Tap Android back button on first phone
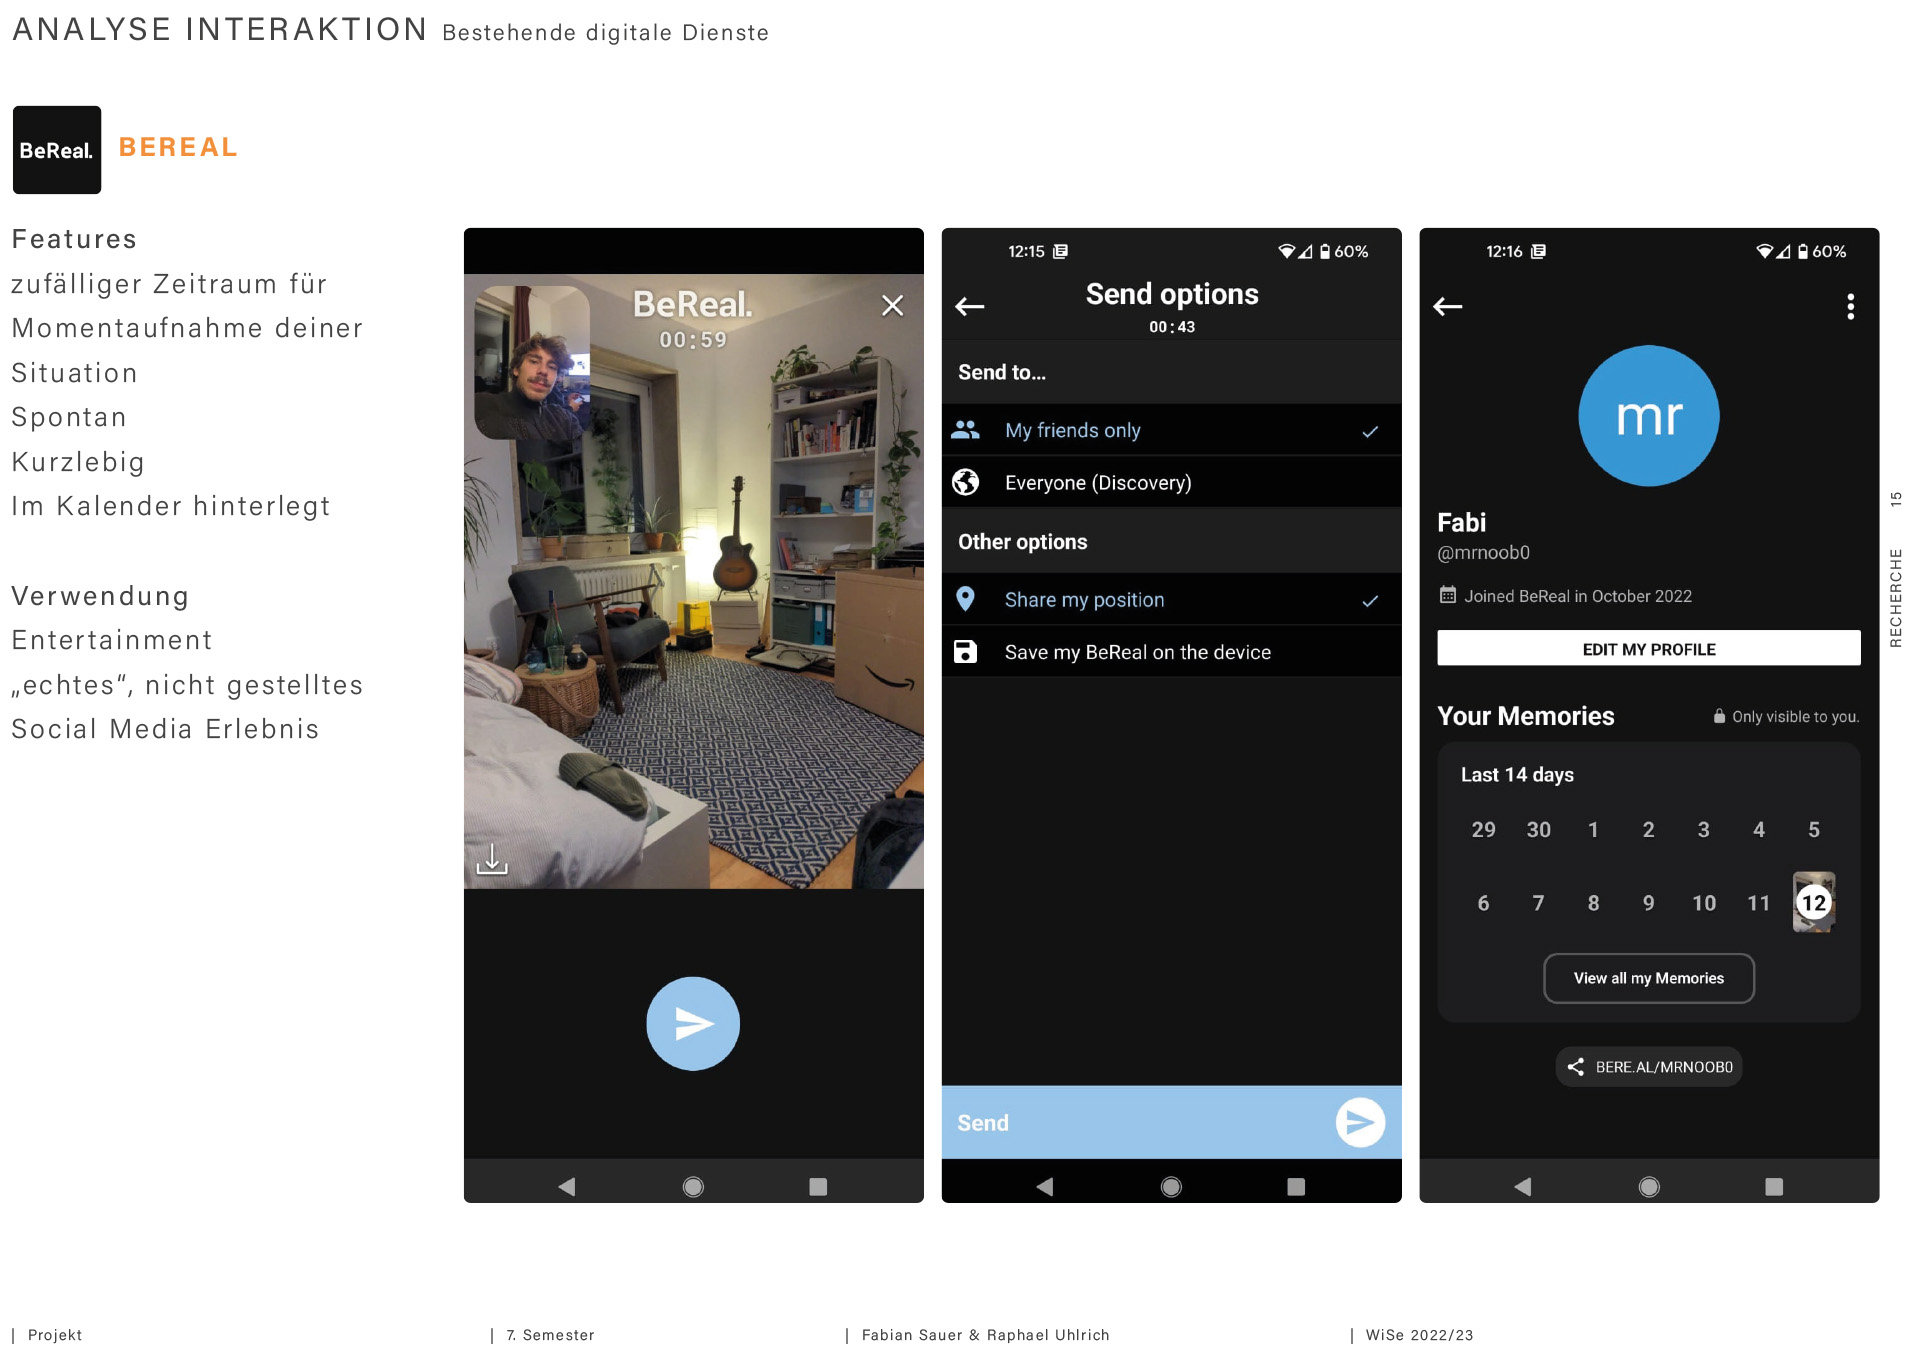Image resolution: width=1908 pixels, height=1347 pixels. [x=567, y=1186]
